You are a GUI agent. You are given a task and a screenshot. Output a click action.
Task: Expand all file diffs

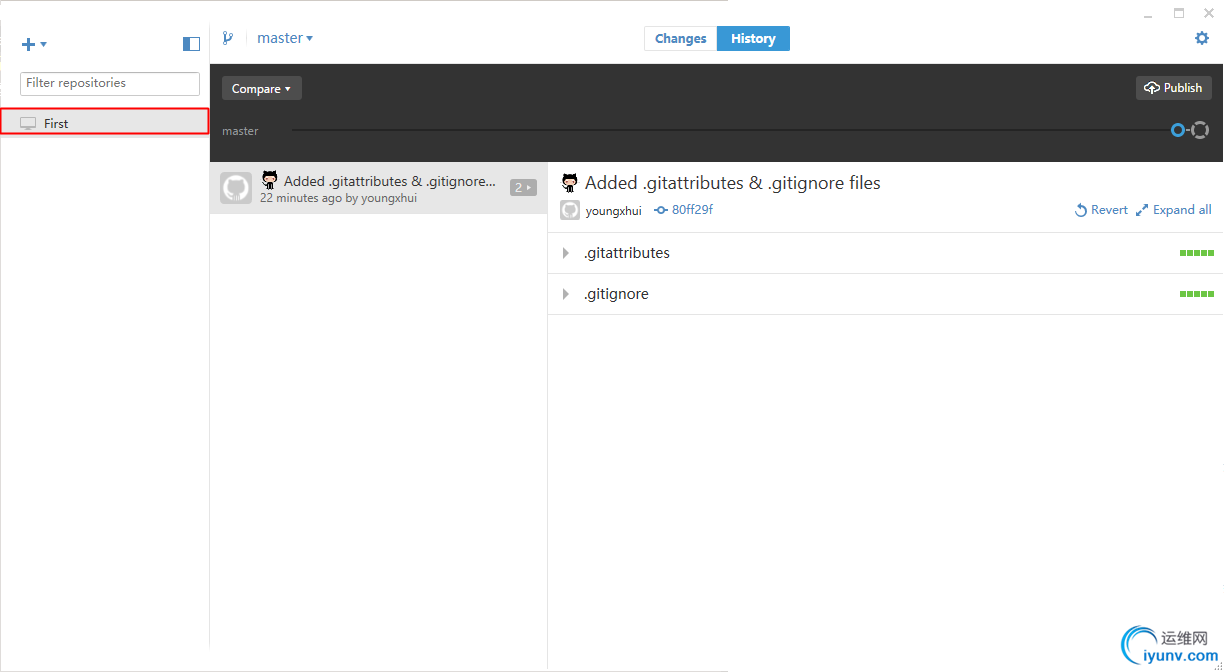click(x=1174, y=210)
